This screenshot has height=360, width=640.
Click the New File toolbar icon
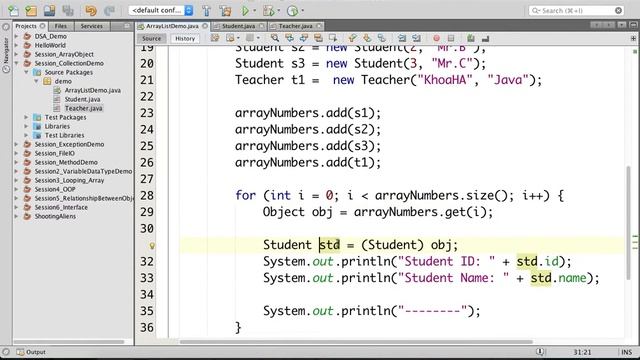(13, 11)
